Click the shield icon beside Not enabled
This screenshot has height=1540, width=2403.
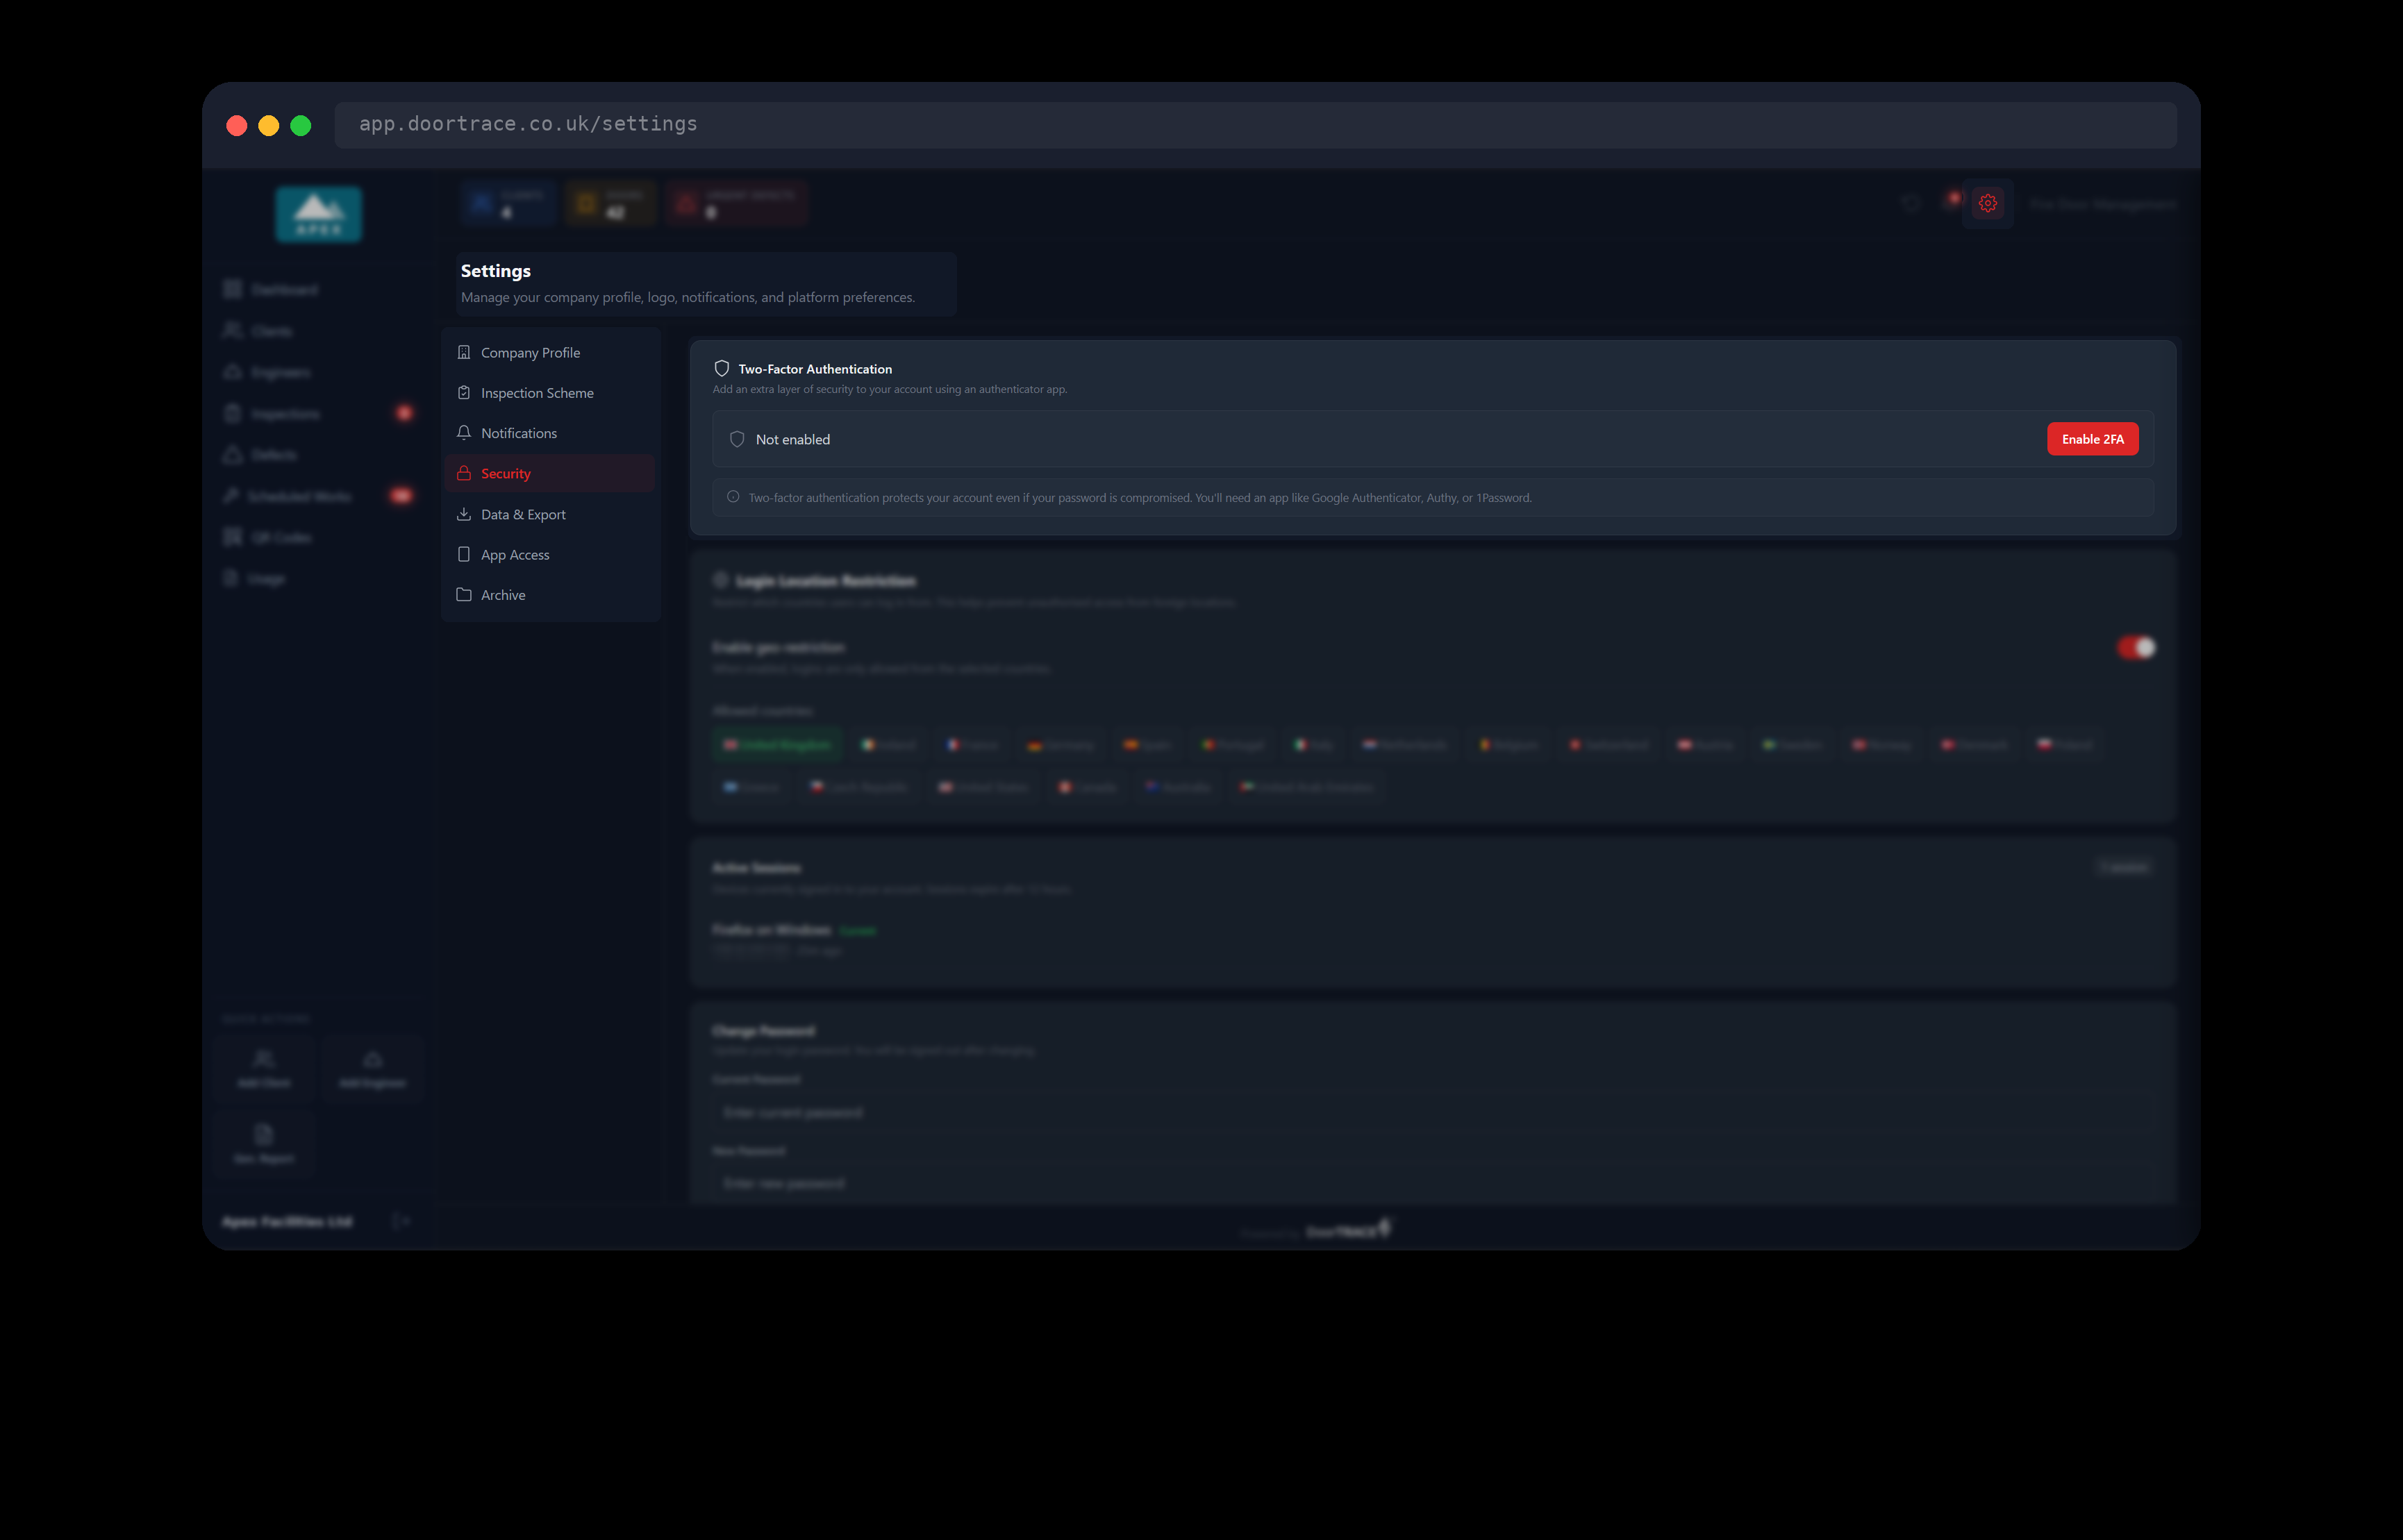737,439
